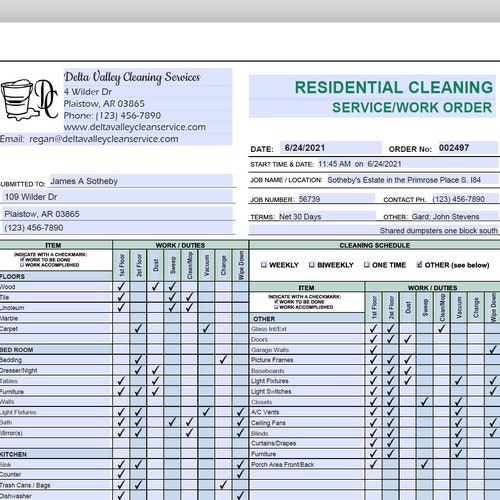
Task: Toggle the Linoleum row 1st Floor checkmark
Action: tap(121, 307)
